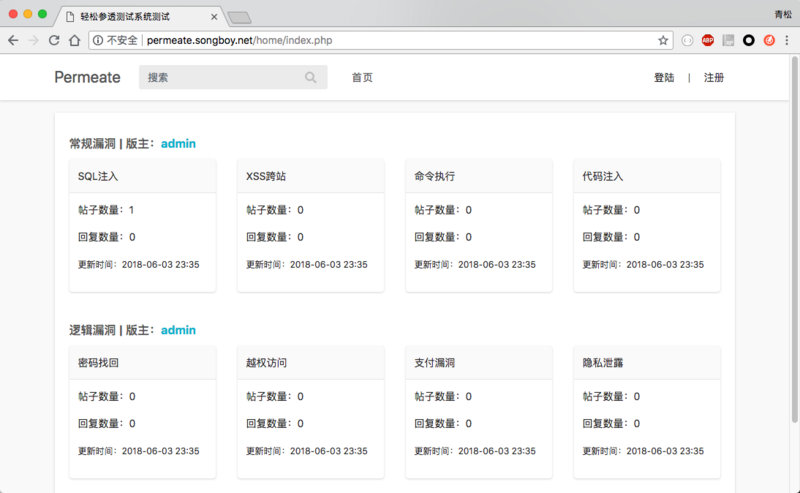800x493 pixels.
Task: Click the grey square extension icon
Action: coord(728,40)
